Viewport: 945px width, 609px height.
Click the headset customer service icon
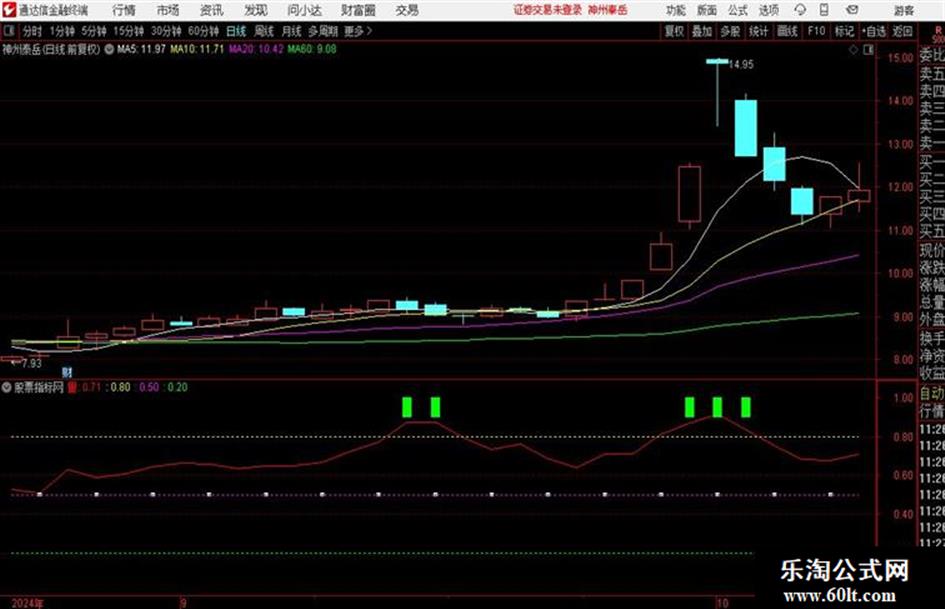coord(800,10)
